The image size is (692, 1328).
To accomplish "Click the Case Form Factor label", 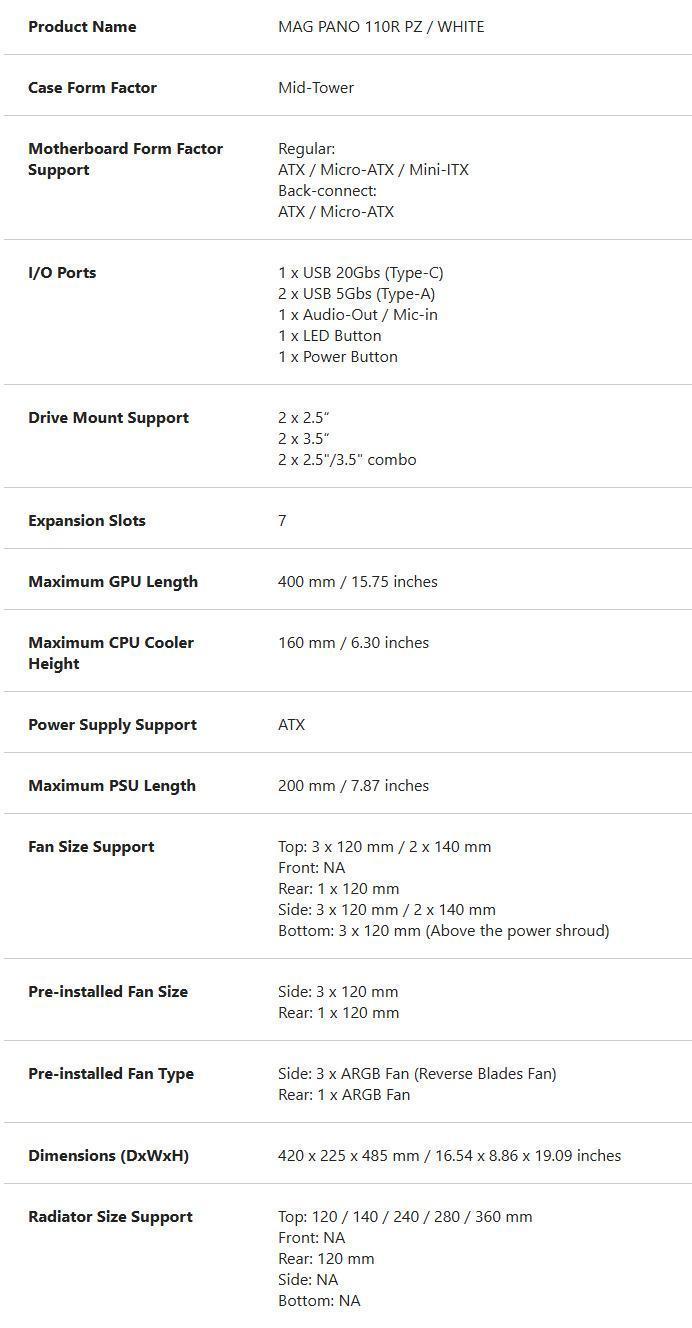I will tap(92, 88).
